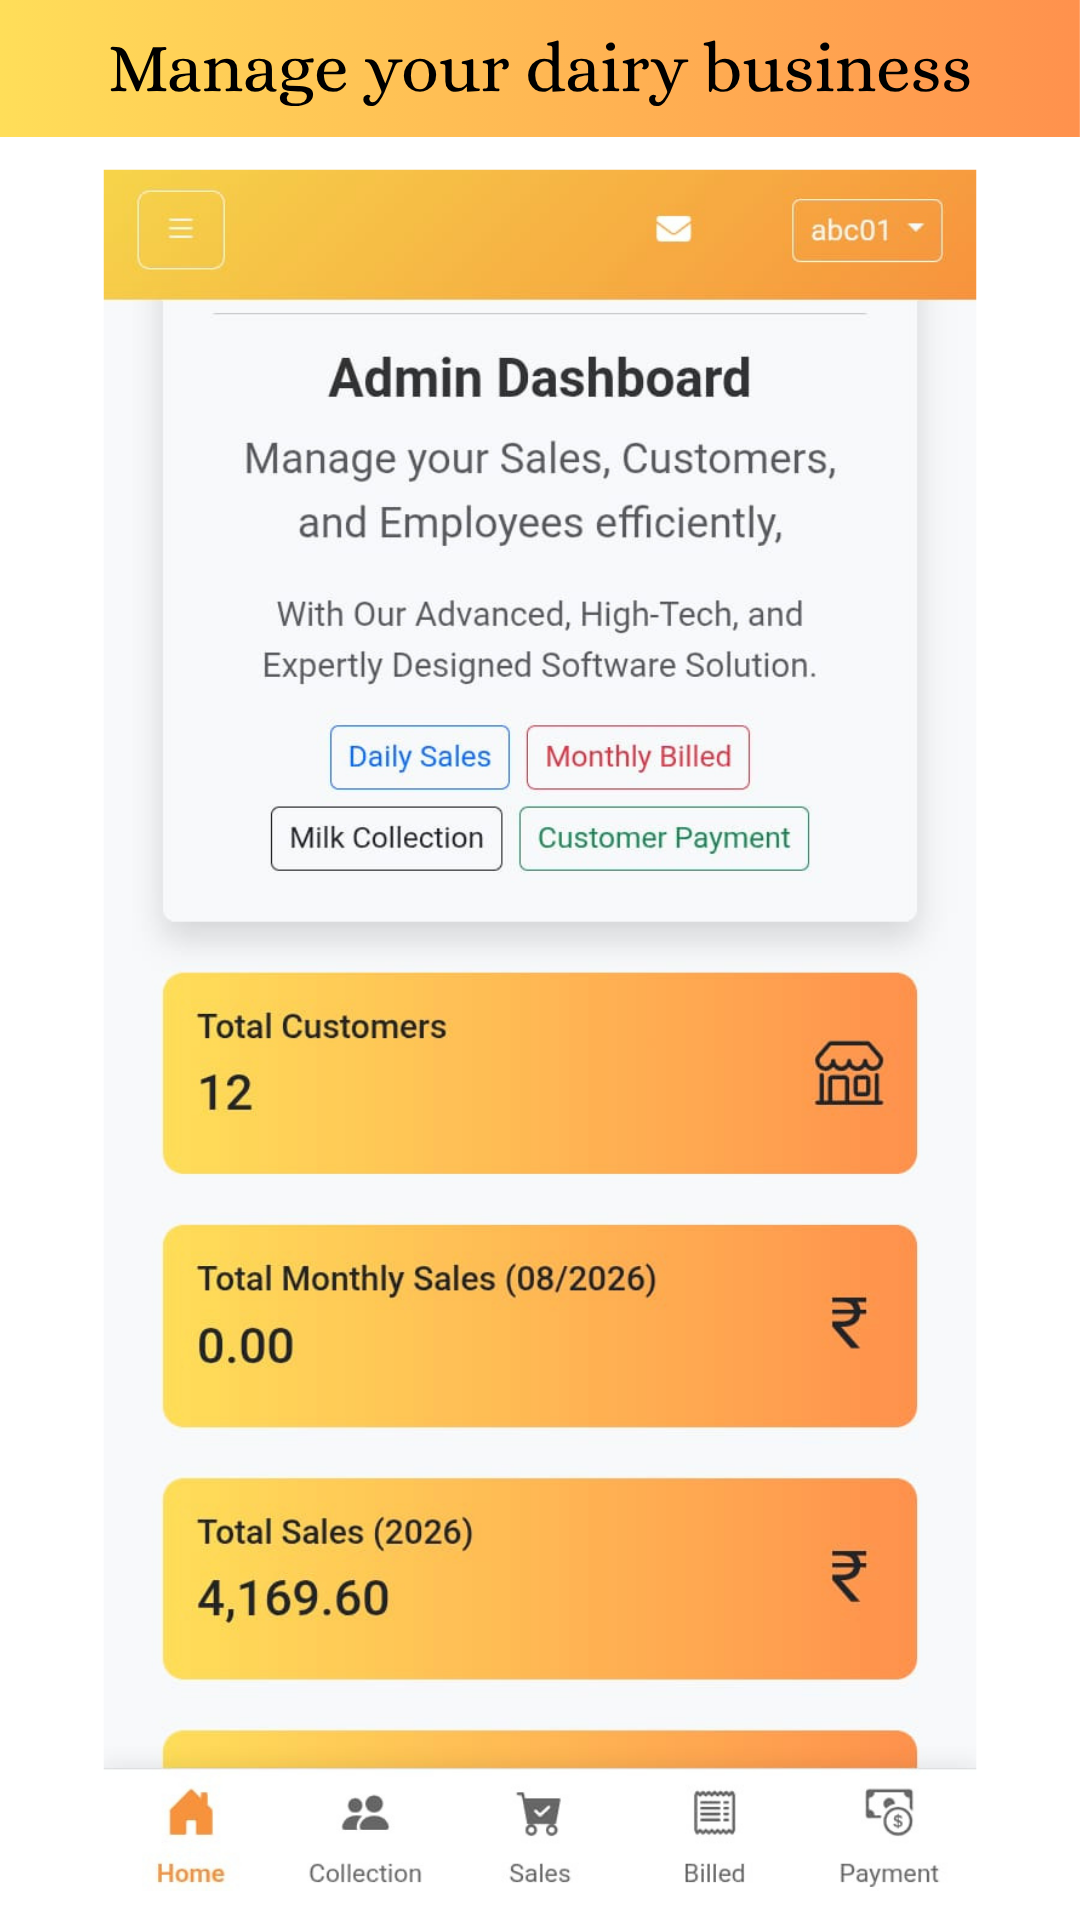Click rupee icon on Total Sales (2026)
The height and width of the screenshot is (1920, 1080).
(x=849, y=1575)
